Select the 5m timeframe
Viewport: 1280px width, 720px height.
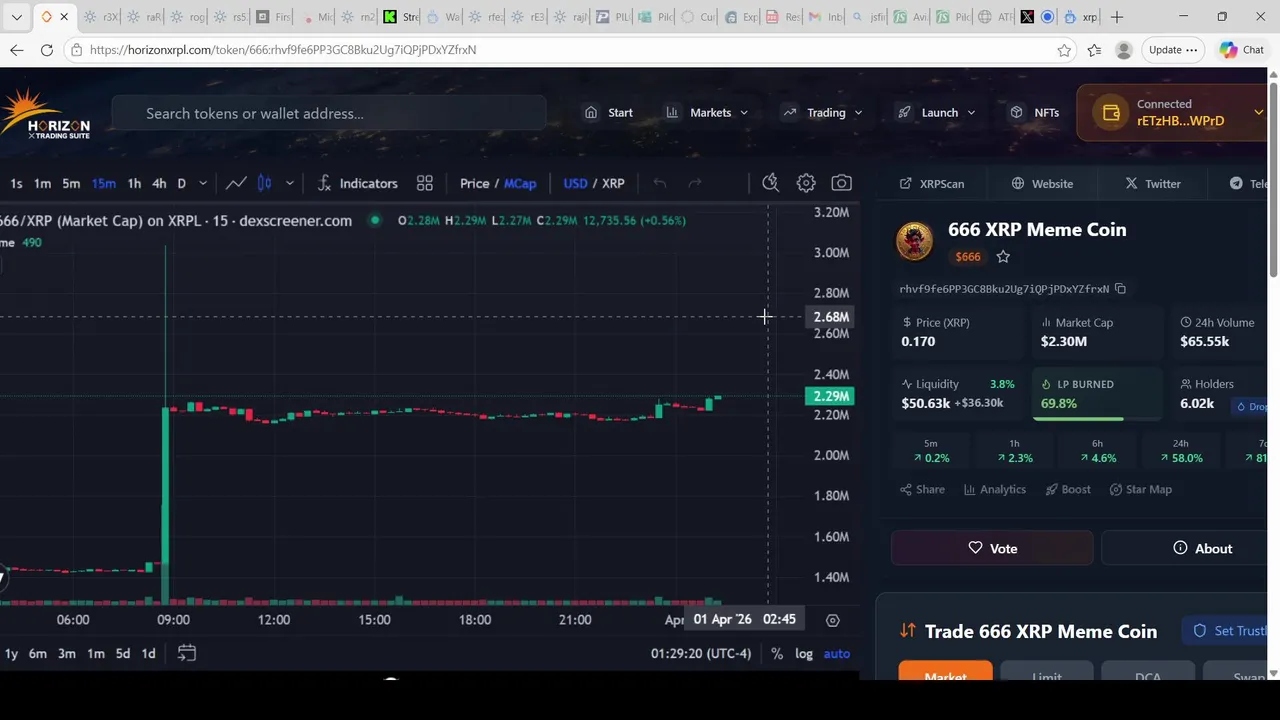click(x=71, y=183)
